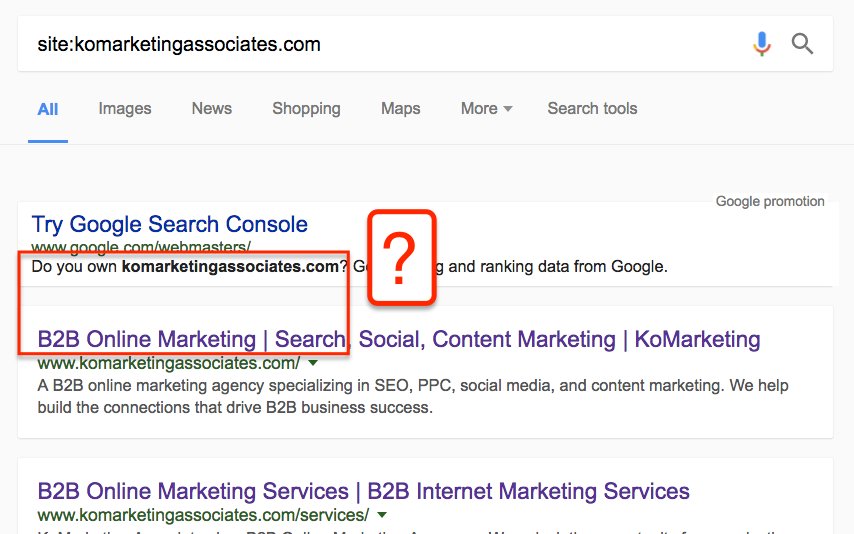The width and height of the screenshot is (854, 534).
Task: Open the Try Google Search Console link
Action: point(170,224)
